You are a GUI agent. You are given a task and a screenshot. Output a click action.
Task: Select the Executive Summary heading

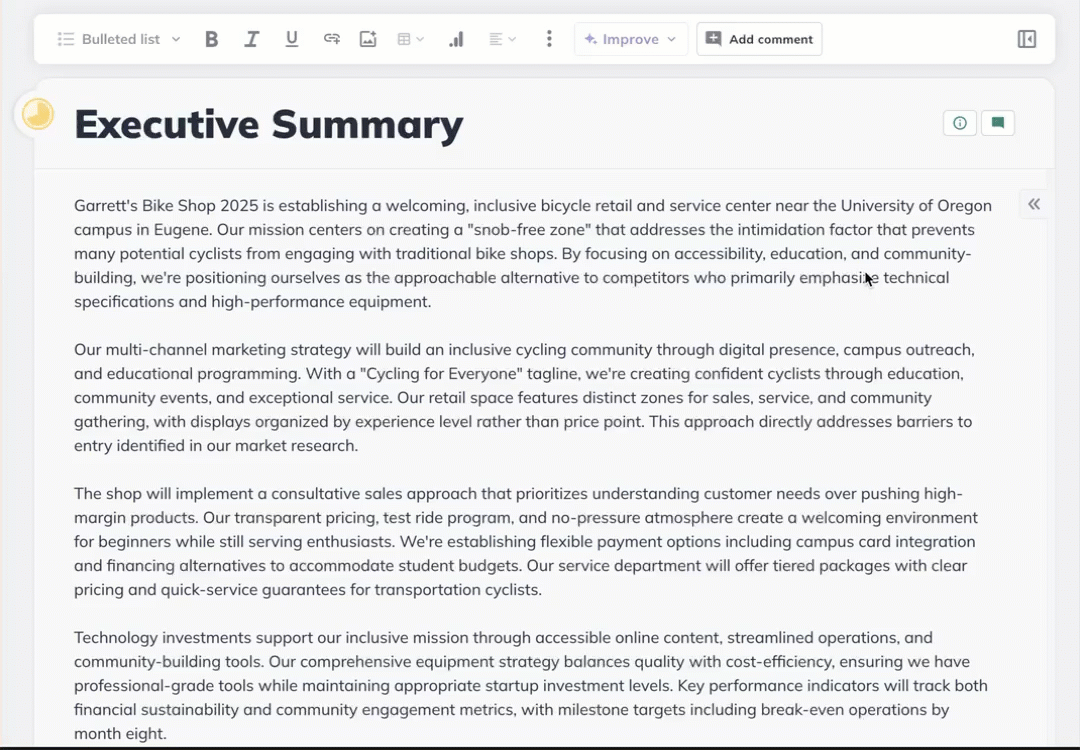pos(268,123)
